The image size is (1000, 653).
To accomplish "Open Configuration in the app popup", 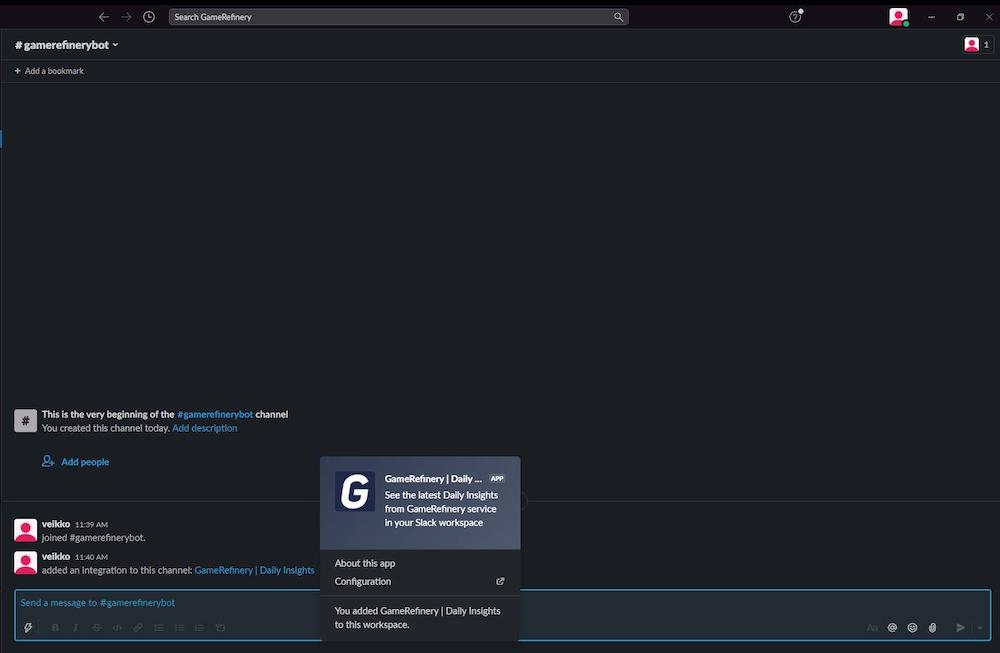I will pyautogui.click(x=420, y=582).
